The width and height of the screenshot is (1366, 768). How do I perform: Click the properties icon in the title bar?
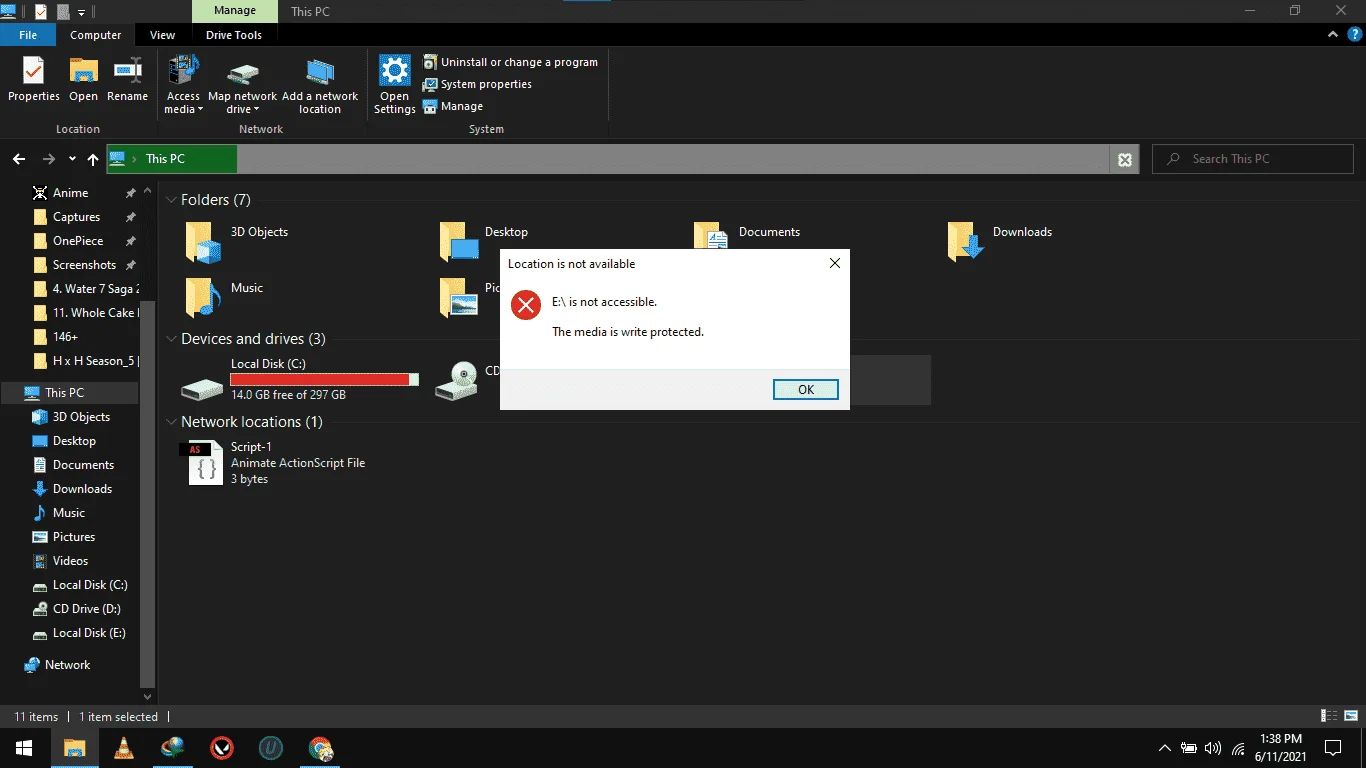coord(40,11)
